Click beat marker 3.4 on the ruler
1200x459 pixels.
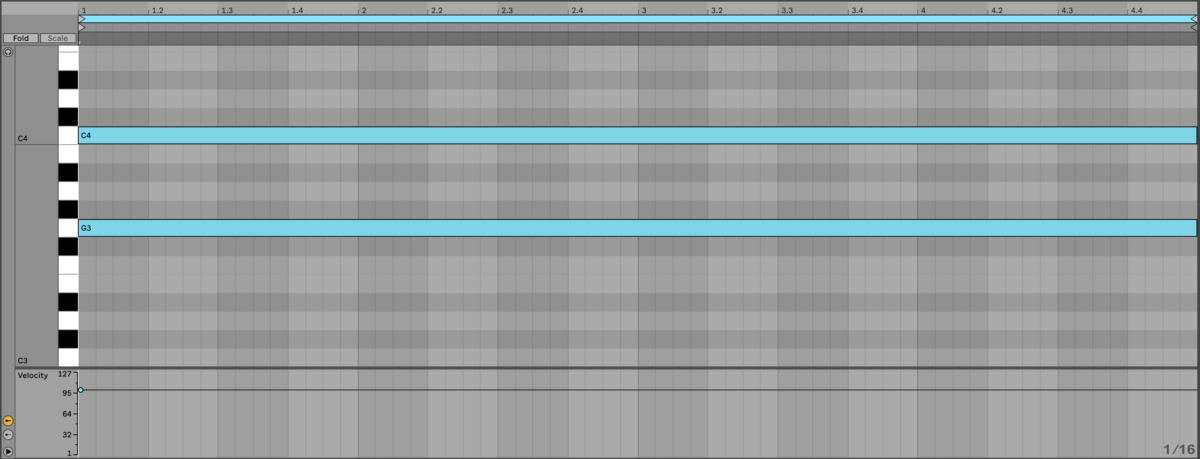coord(857,10)
